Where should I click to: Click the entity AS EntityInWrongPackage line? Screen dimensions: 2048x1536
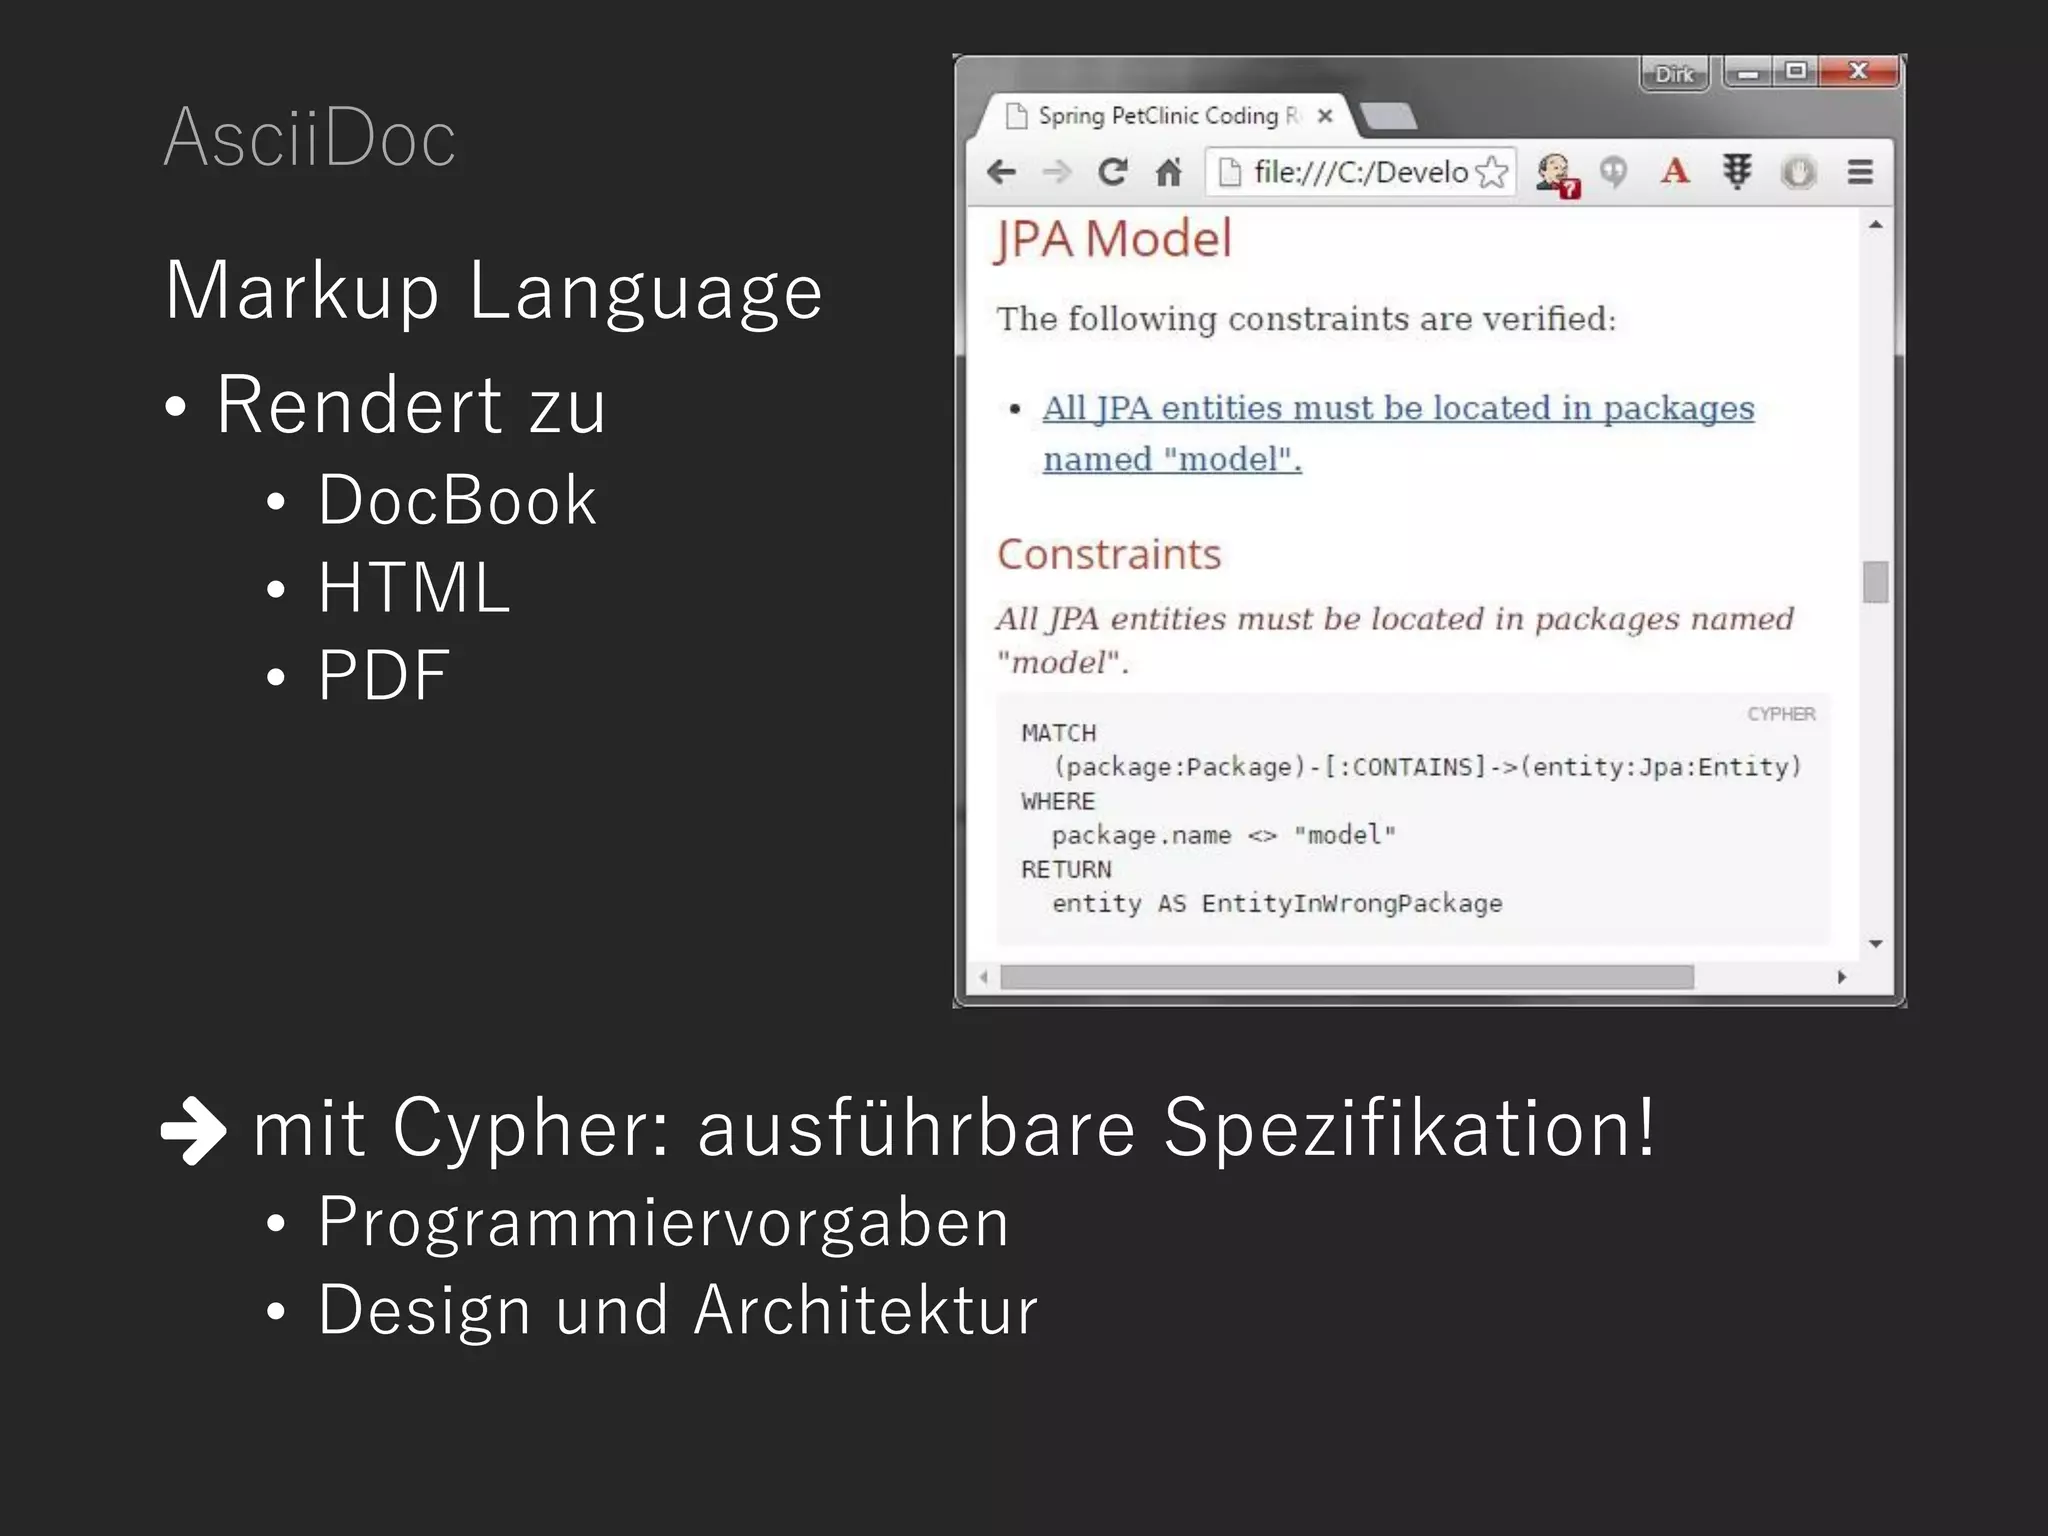(x=1277, y=904)
